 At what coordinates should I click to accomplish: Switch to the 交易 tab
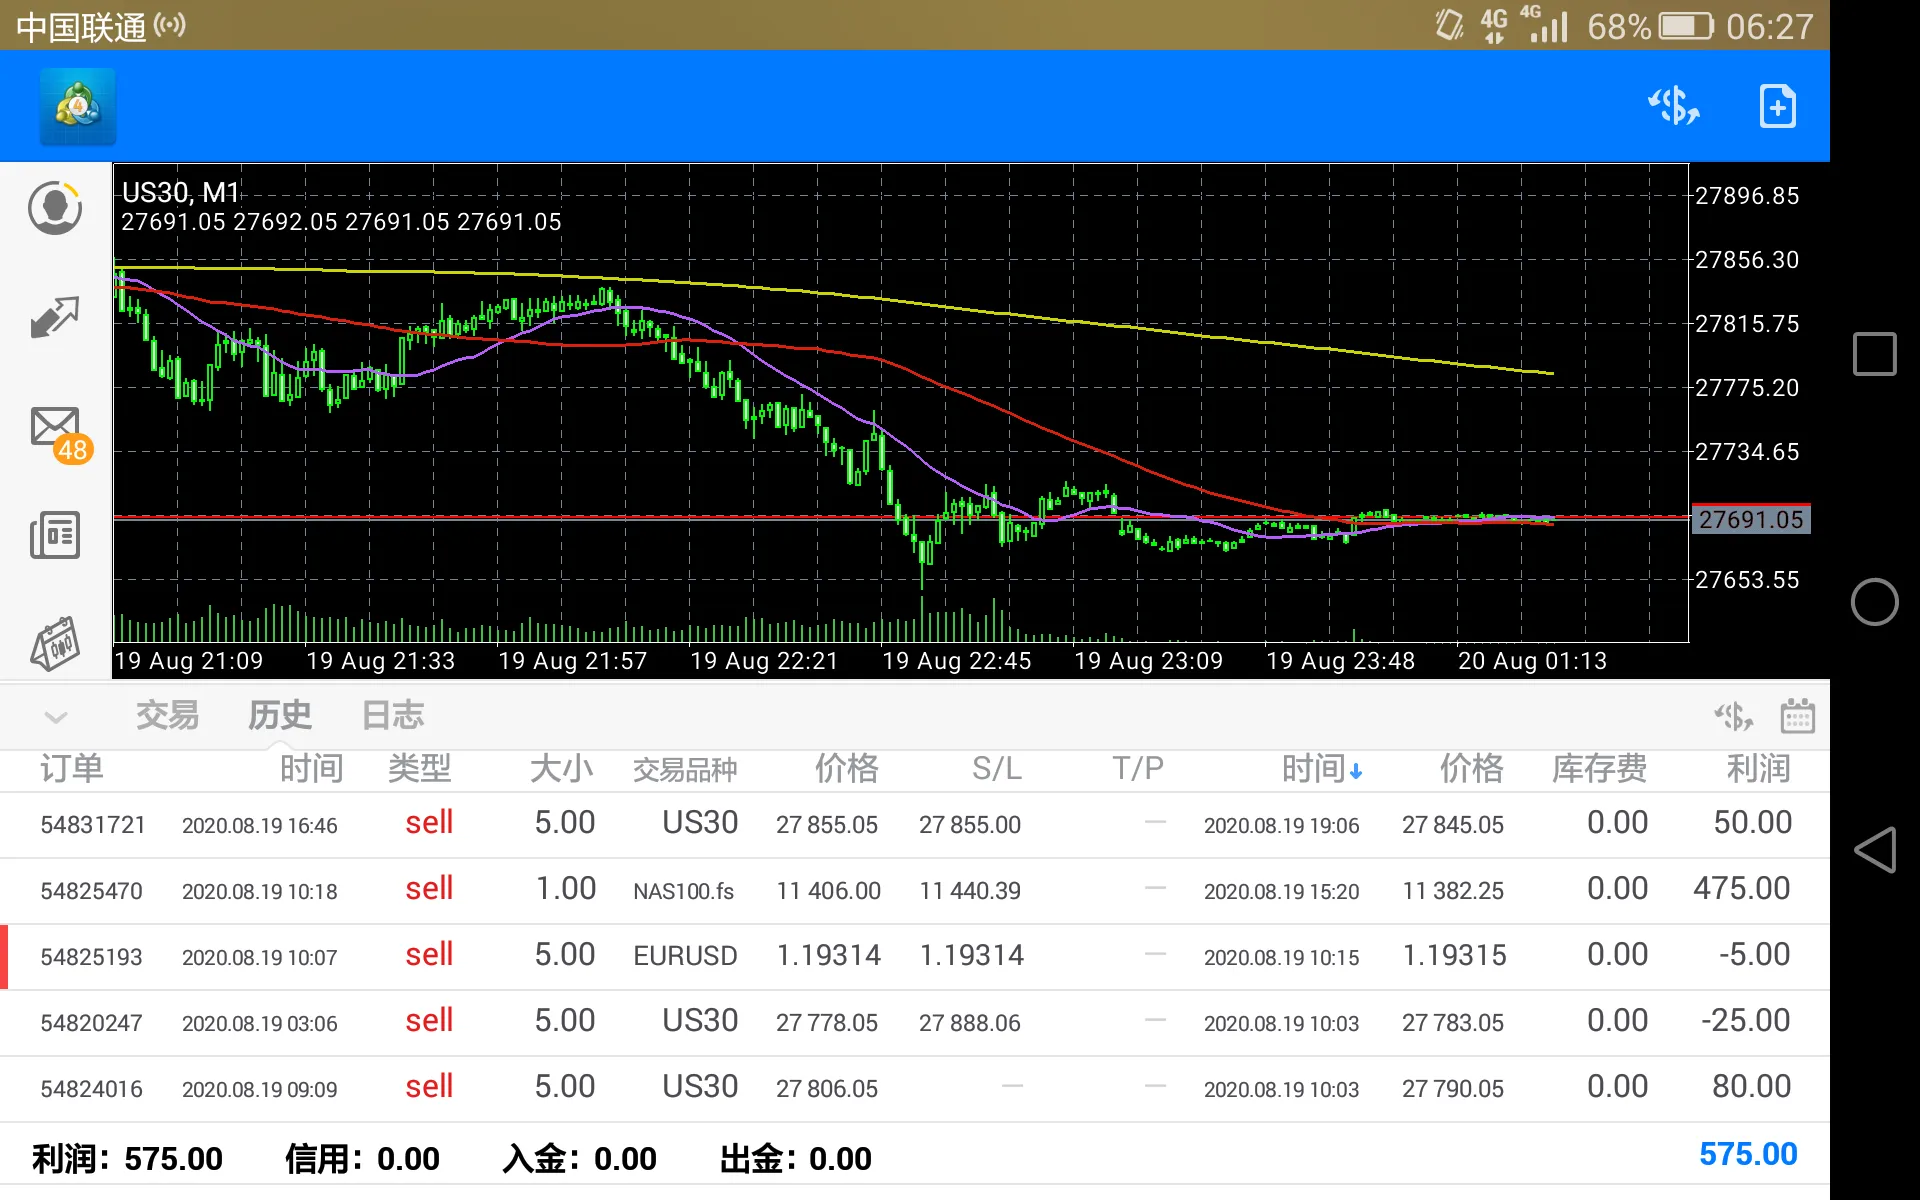tap(167, 715)
